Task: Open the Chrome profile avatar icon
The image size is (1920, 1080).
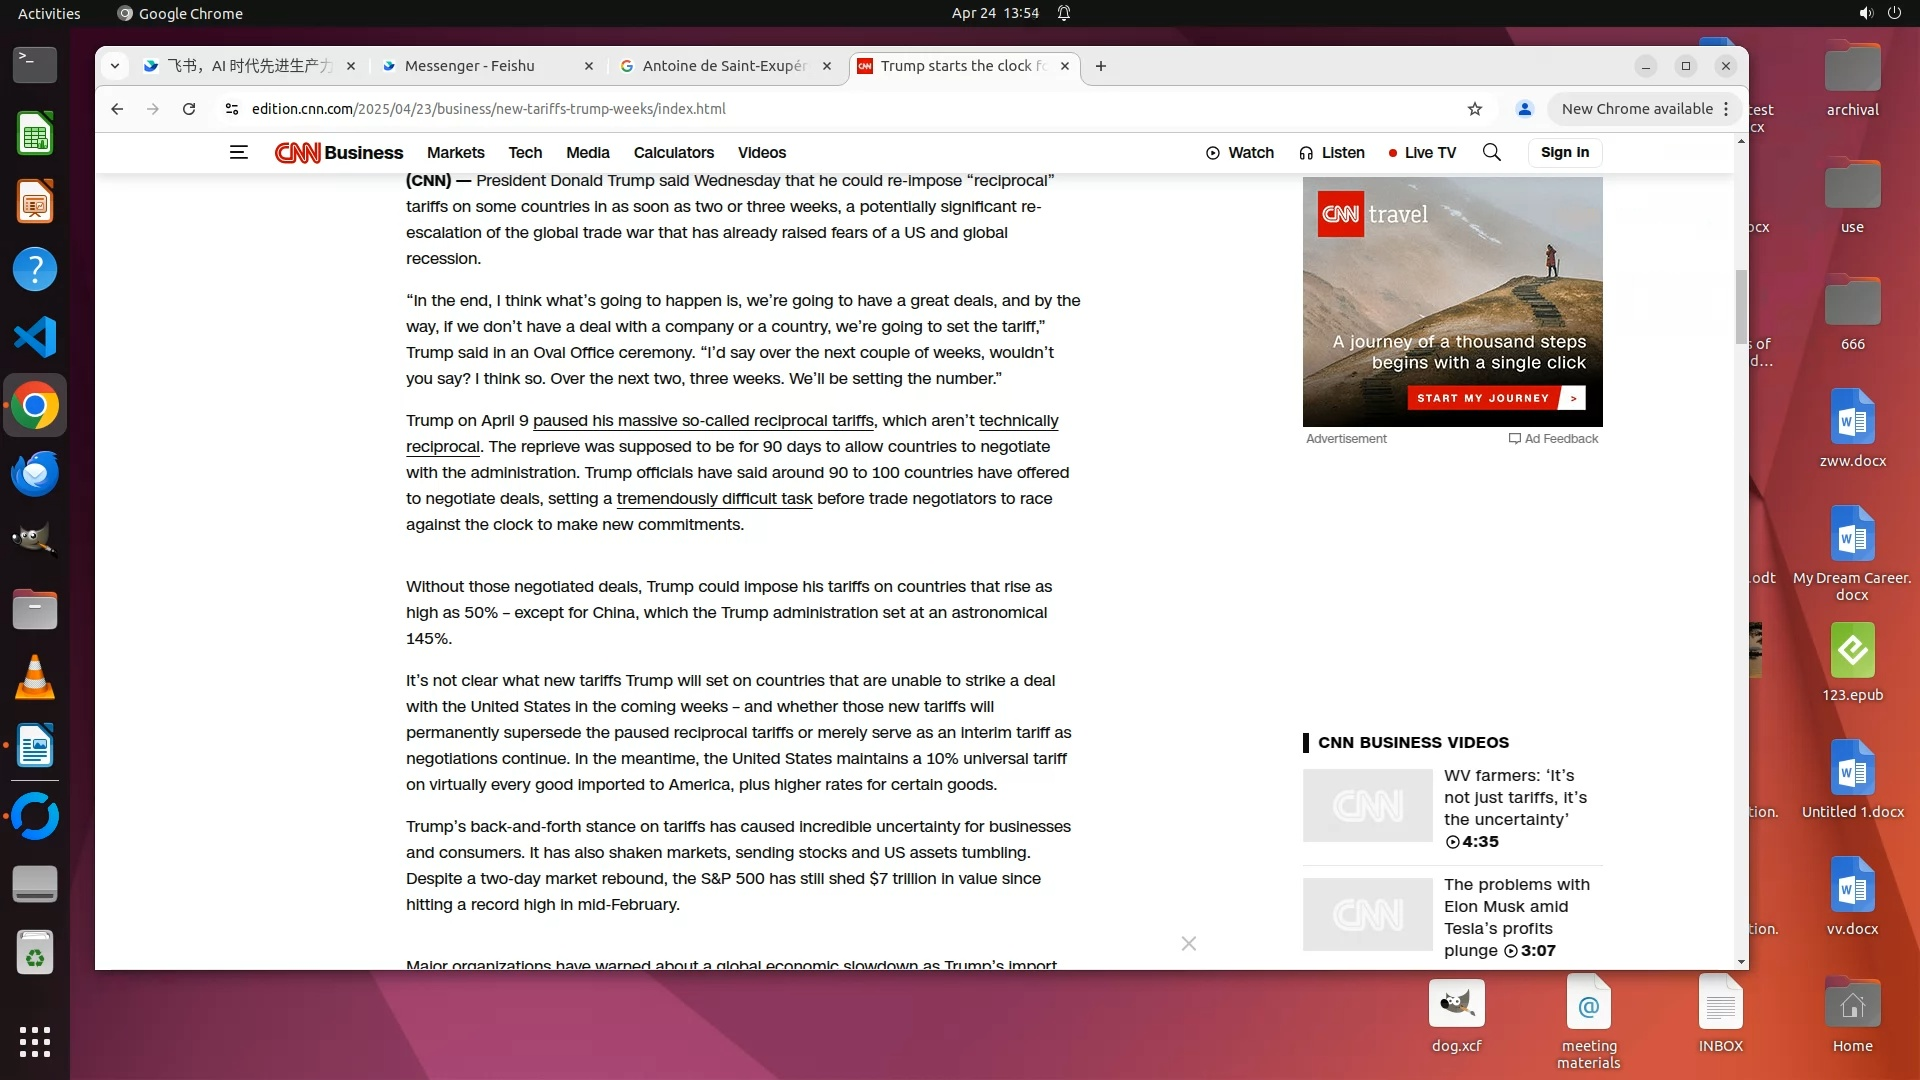Action: [1524, 109]
